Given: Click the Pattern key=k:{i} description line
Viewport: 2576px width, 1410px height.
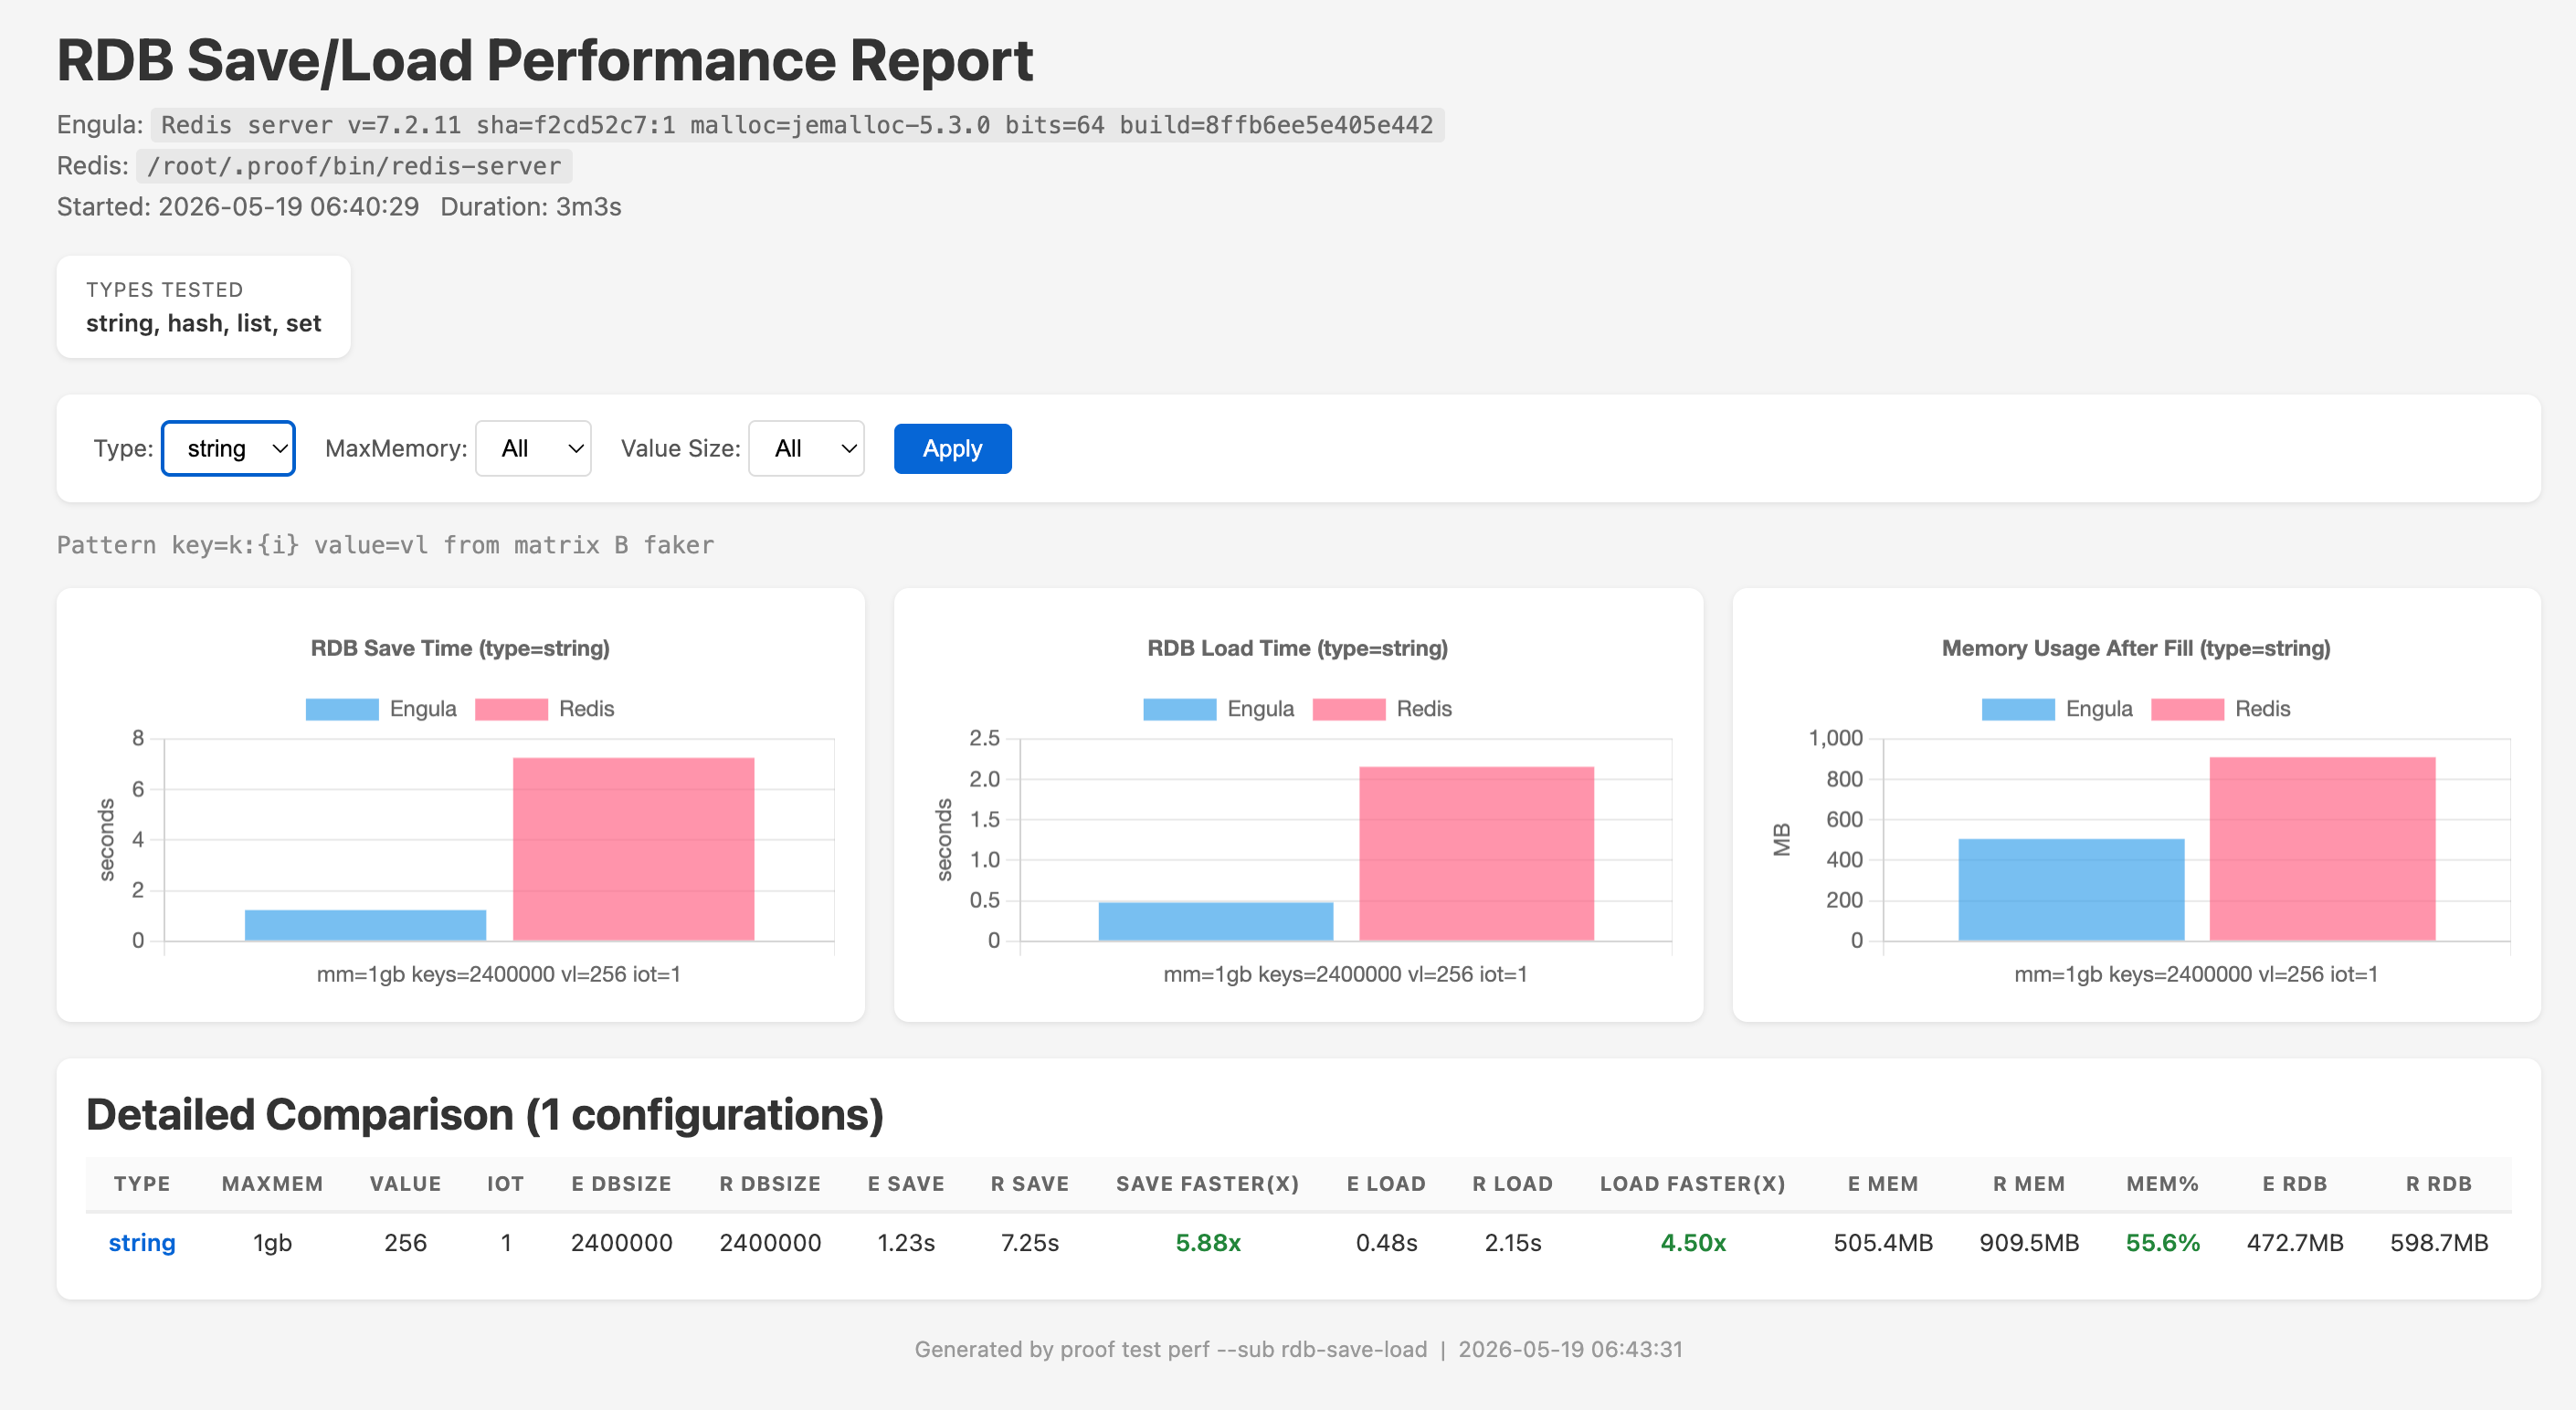Looking at the screenshot, I should pos(385,545).
